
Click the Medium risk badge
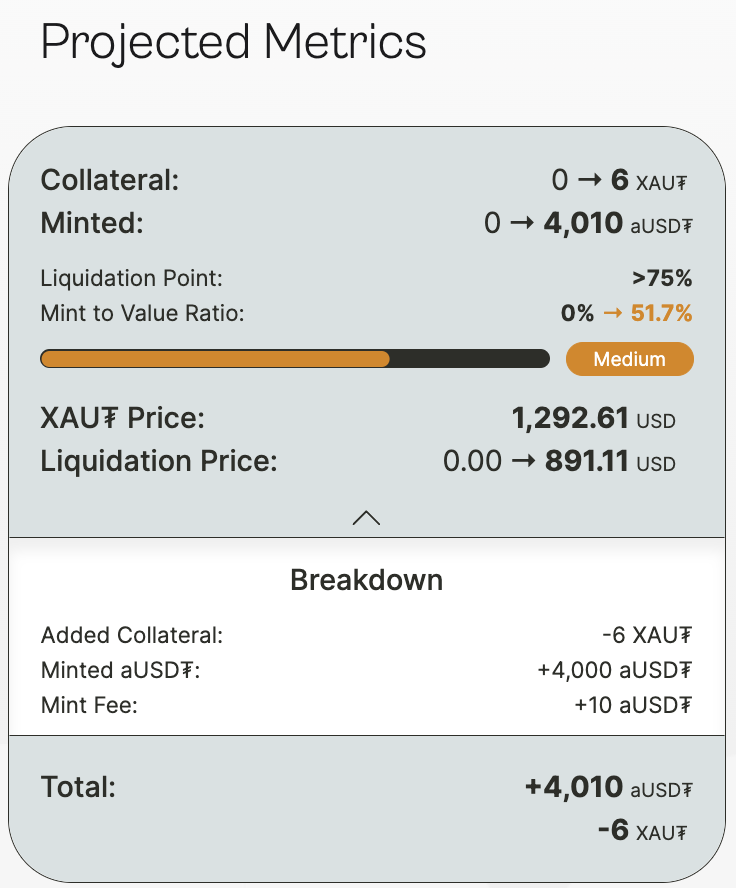629,359
